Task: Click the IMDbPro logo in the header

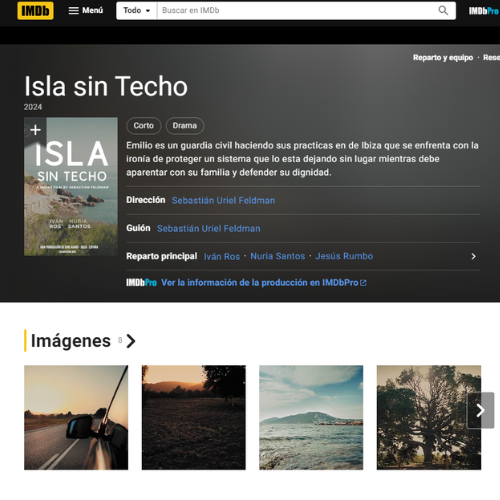Action: 484,11
